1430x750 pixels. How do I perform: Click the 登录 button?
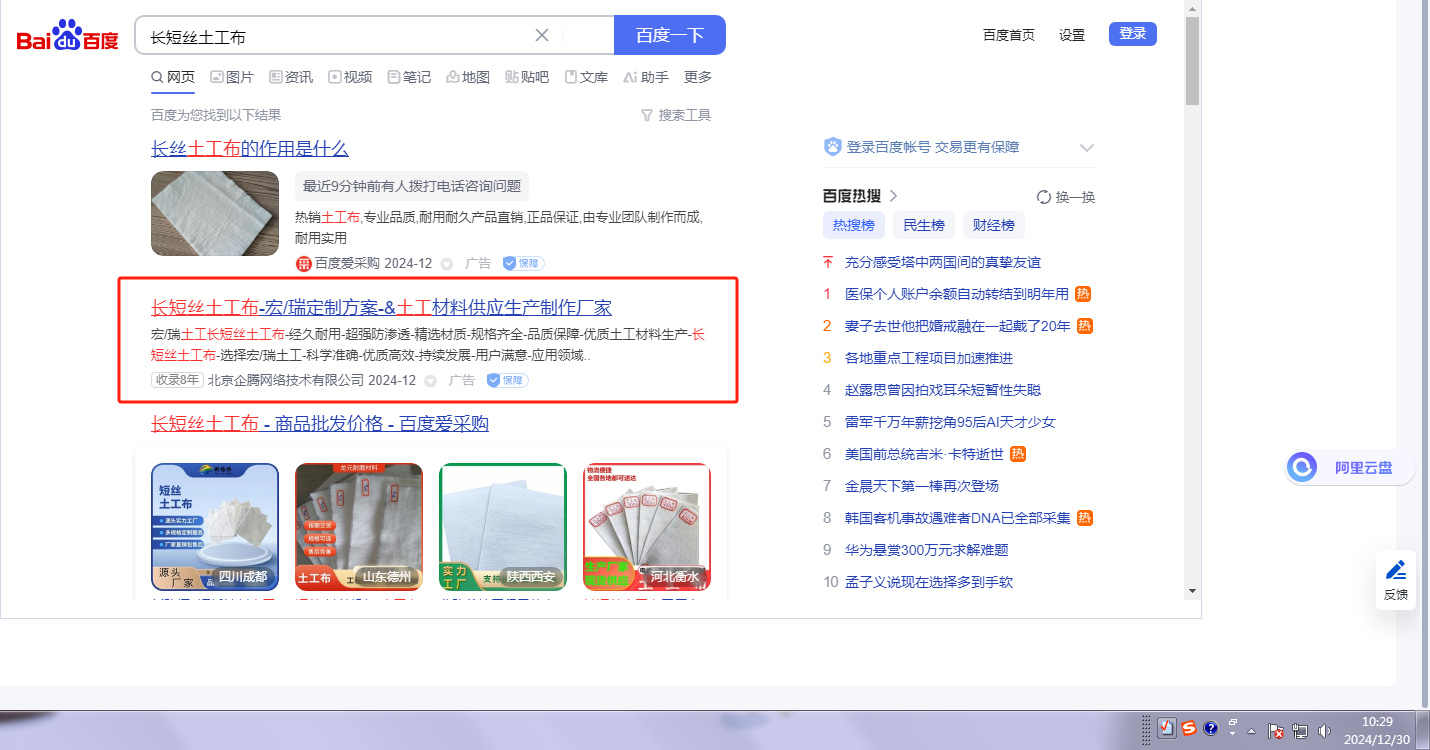pyautogui.click(x=1133, y=34)
